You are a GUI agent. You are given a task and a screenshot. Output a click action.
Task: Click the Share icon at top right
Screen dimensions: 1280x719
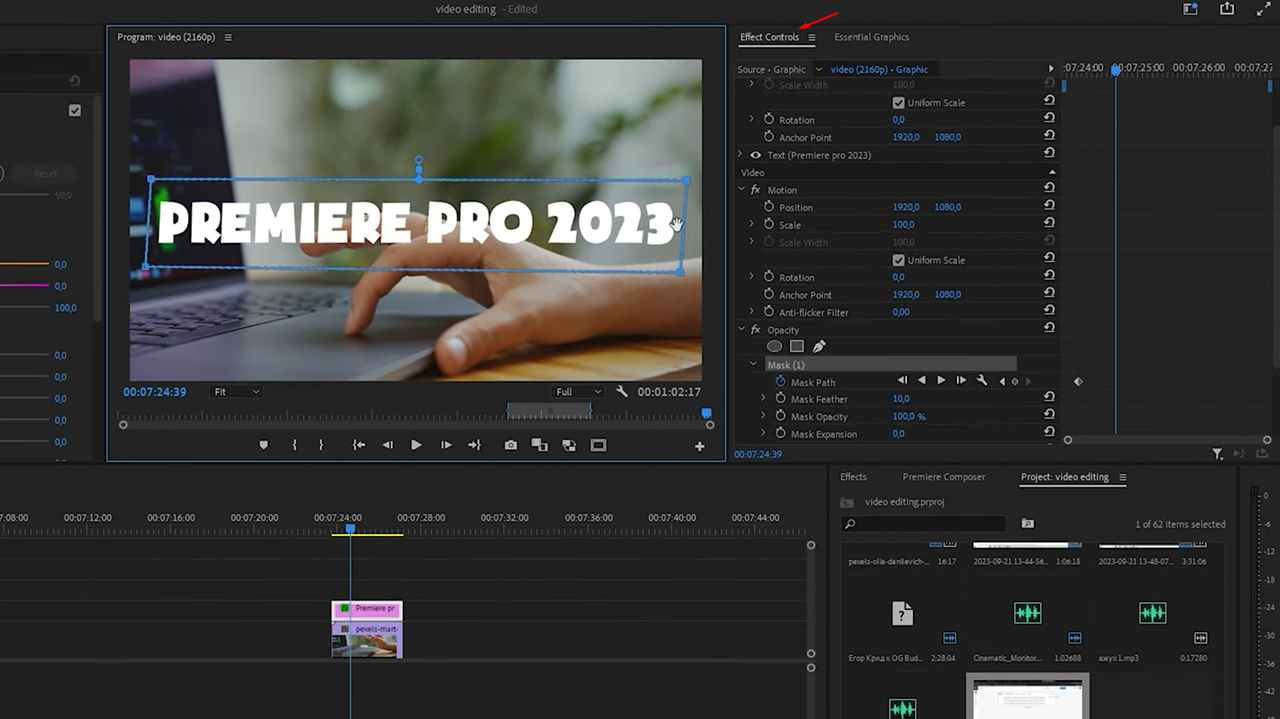pos(1227,9)
